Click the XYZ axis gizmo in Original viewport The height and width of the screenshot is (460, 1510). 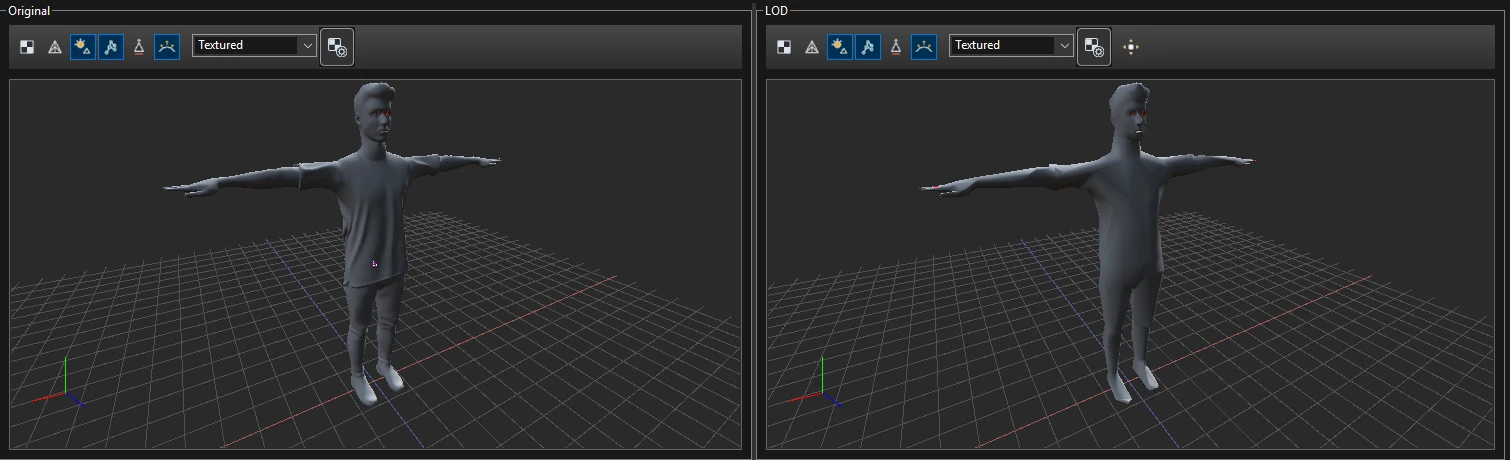(x=60, y=385)
